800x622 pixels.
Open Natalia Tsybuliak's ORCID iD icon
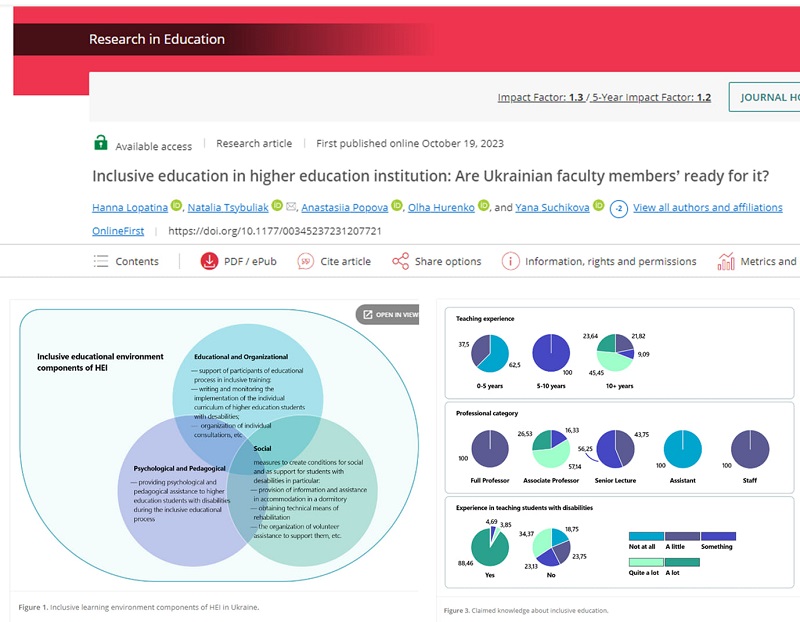pos(277,205)
